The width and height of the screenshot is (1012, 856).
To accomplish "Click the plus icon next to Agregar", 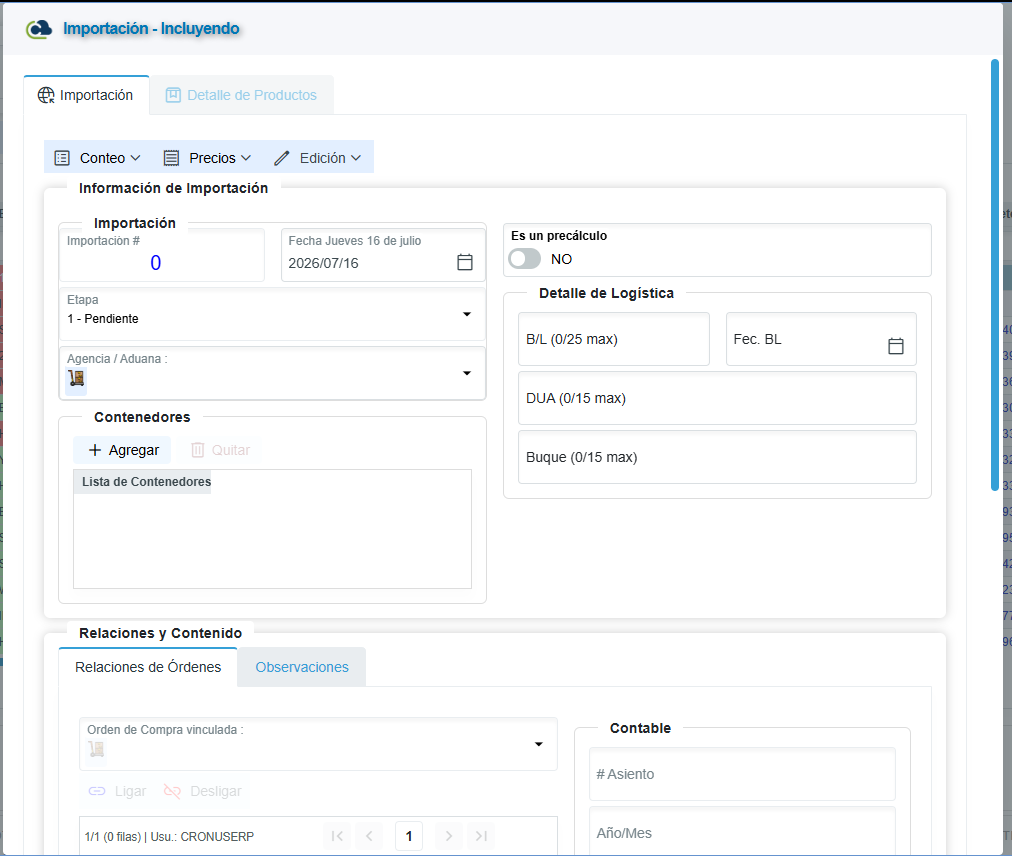I will click(x=95, y=450).
